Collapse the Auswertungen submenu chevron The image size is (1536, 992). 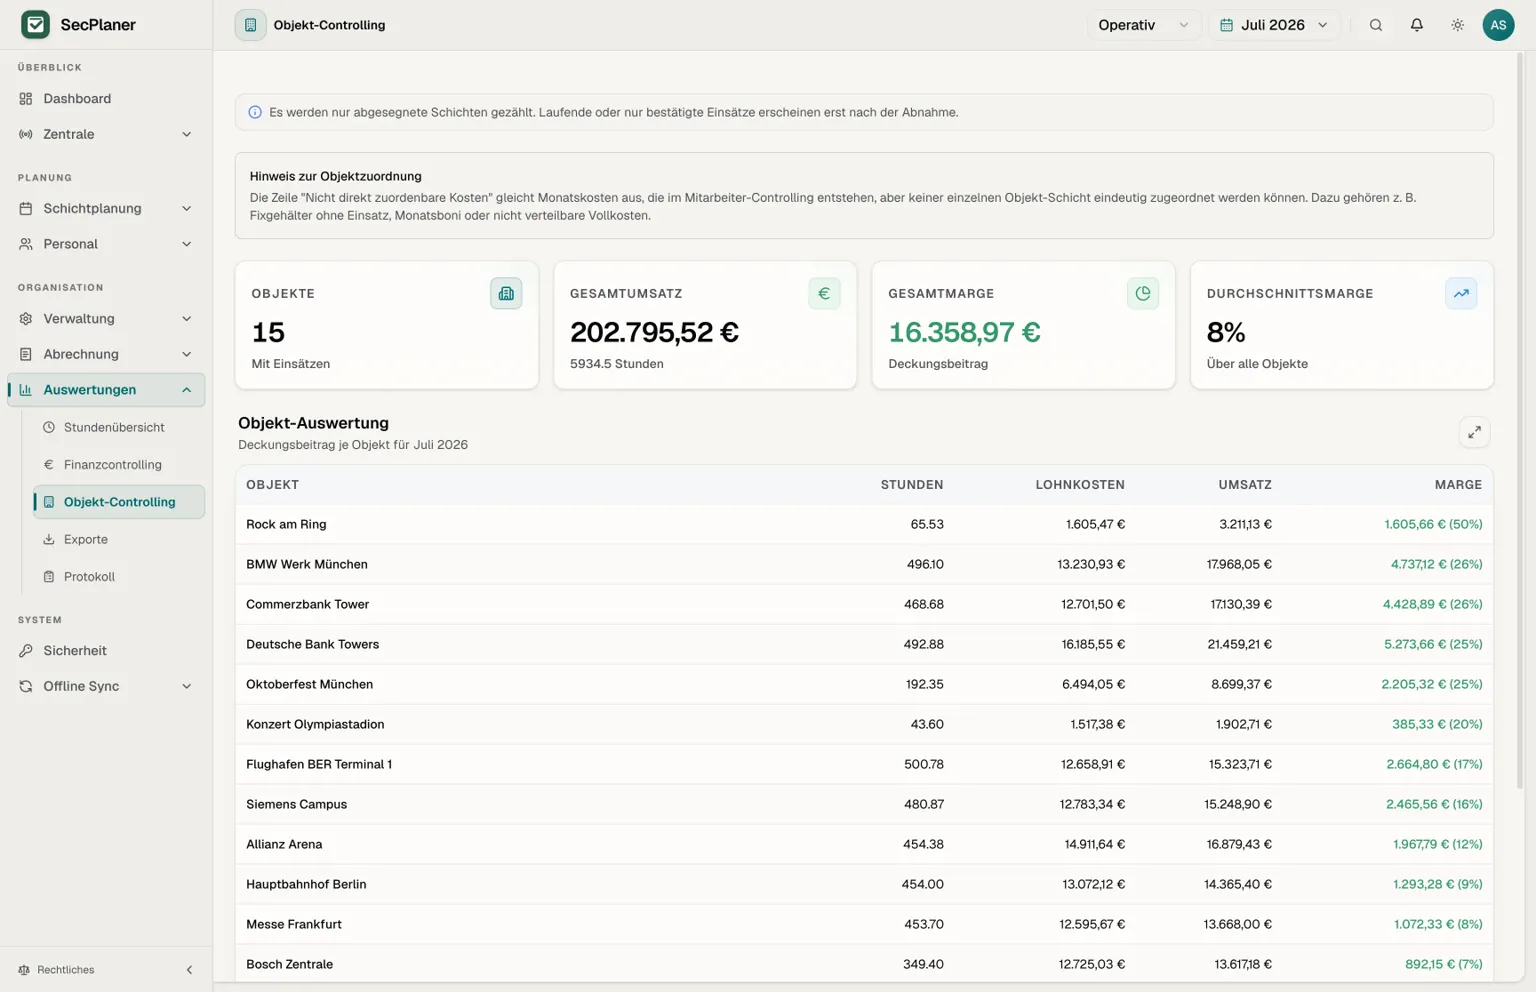pyautogui.click(x=186, y=390)
